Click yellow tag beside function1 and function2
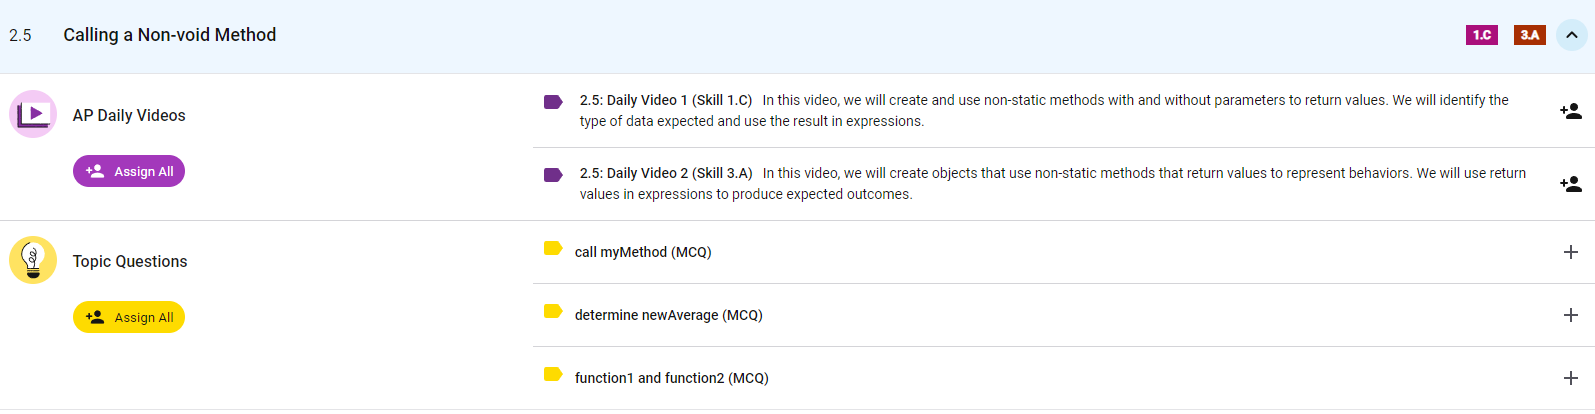The height and width of the screenshot is (414, 1595). pyautogui.click(x=553, y=374)
